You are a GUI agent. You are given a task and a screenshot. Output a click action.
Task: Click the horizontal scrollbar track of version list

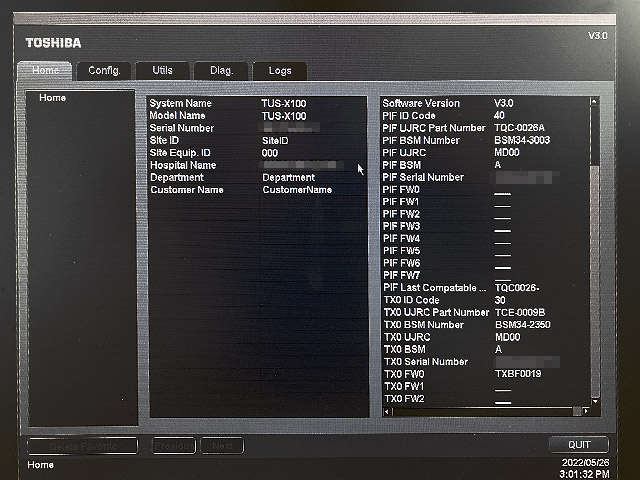(482, 411)
